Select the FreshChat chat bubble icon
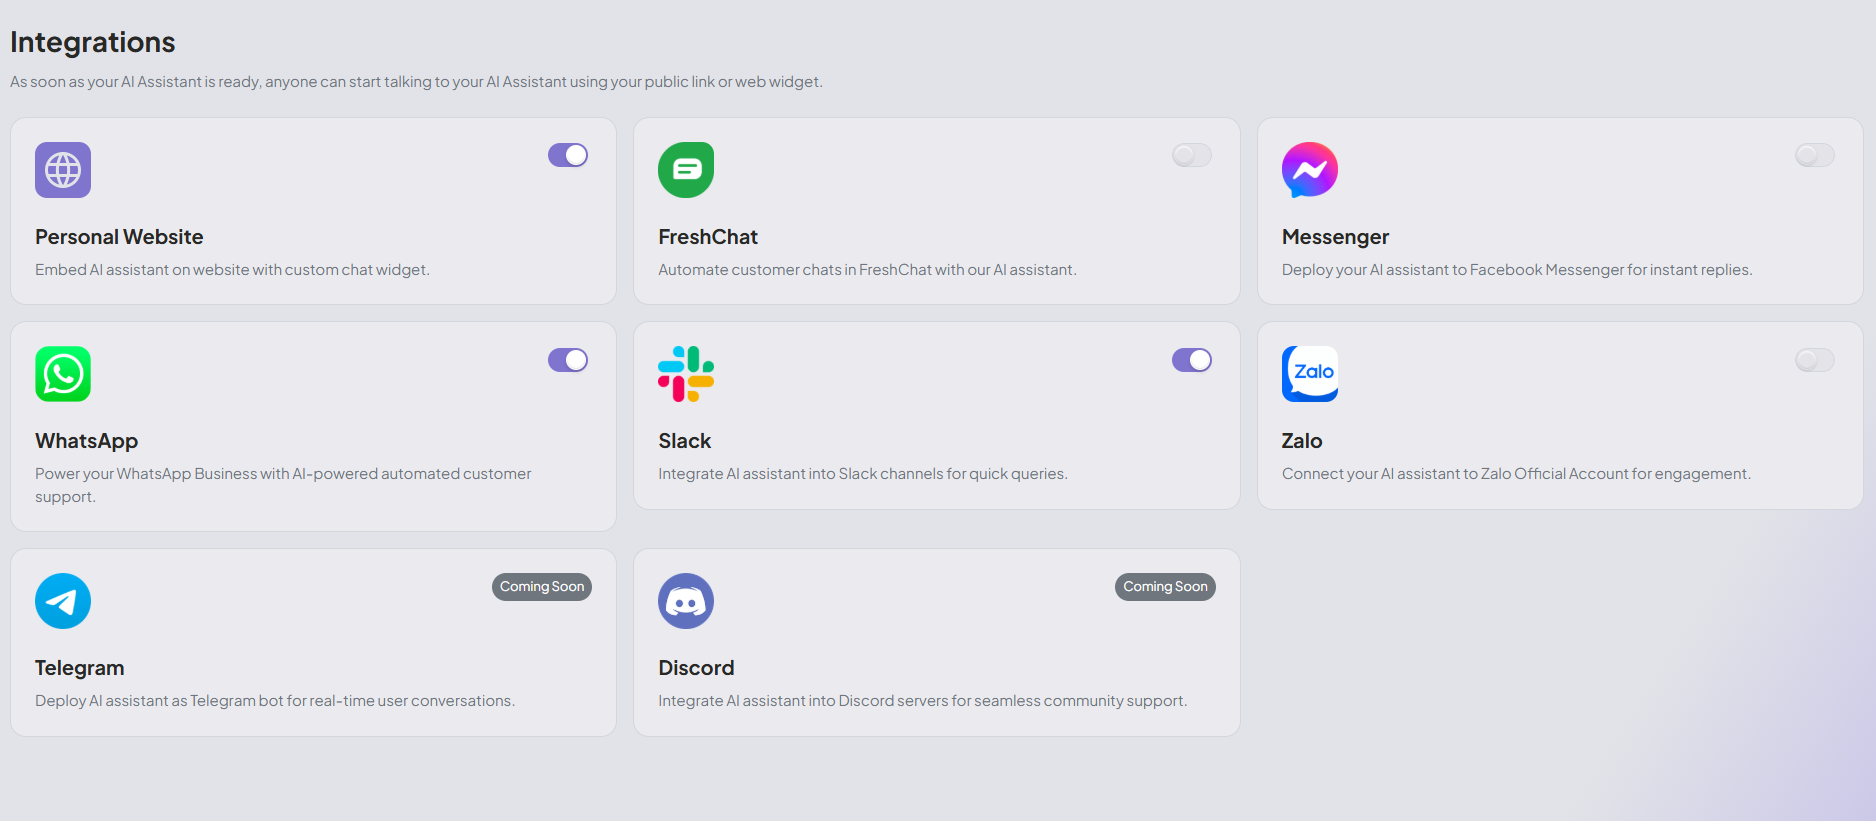 click(686, 170)
